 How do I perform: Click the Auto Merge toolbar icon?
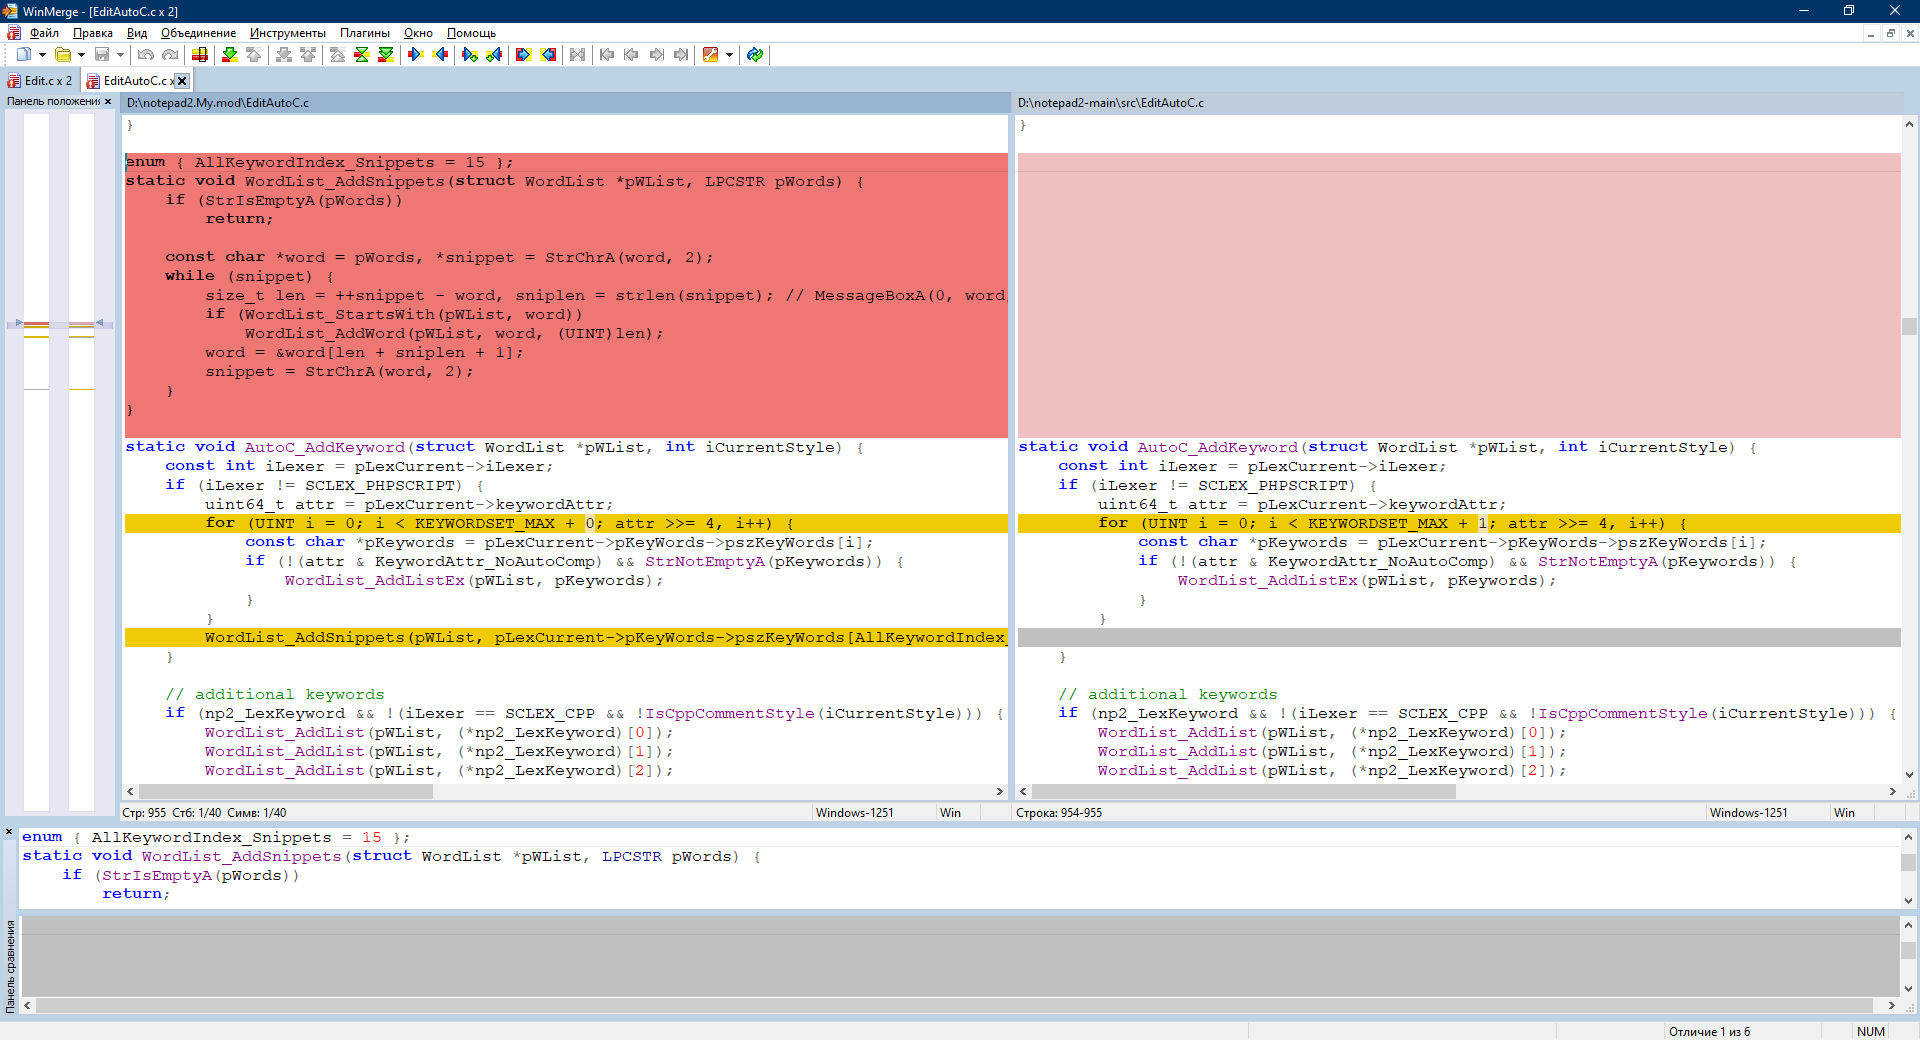578,55
